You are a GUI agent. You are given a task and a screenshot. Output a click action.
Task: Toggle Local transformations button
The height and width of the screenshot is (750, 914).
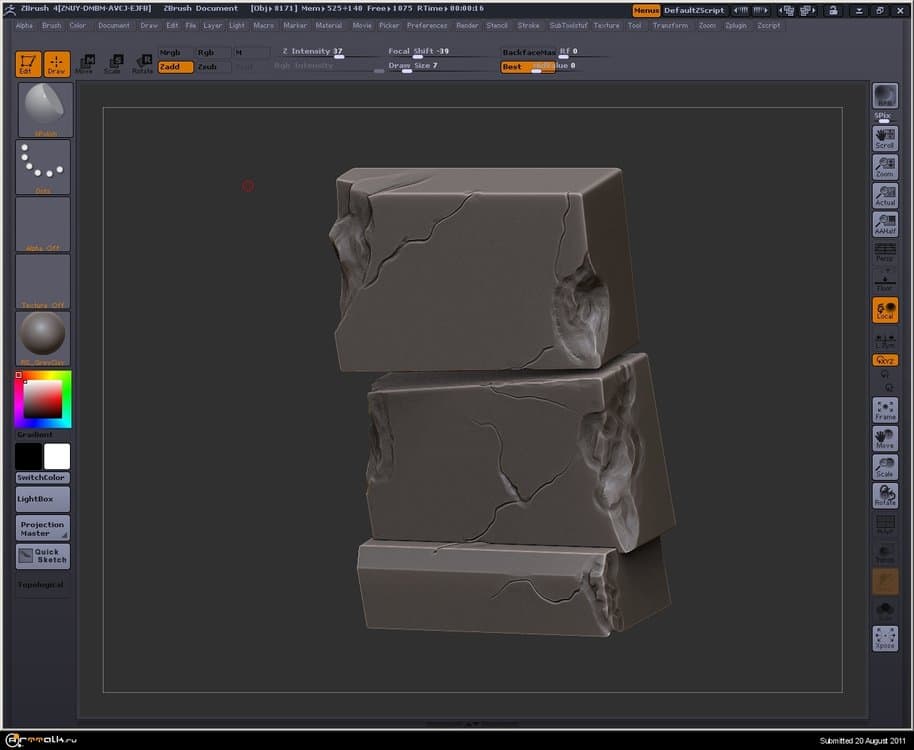click(x=884, y=310)
